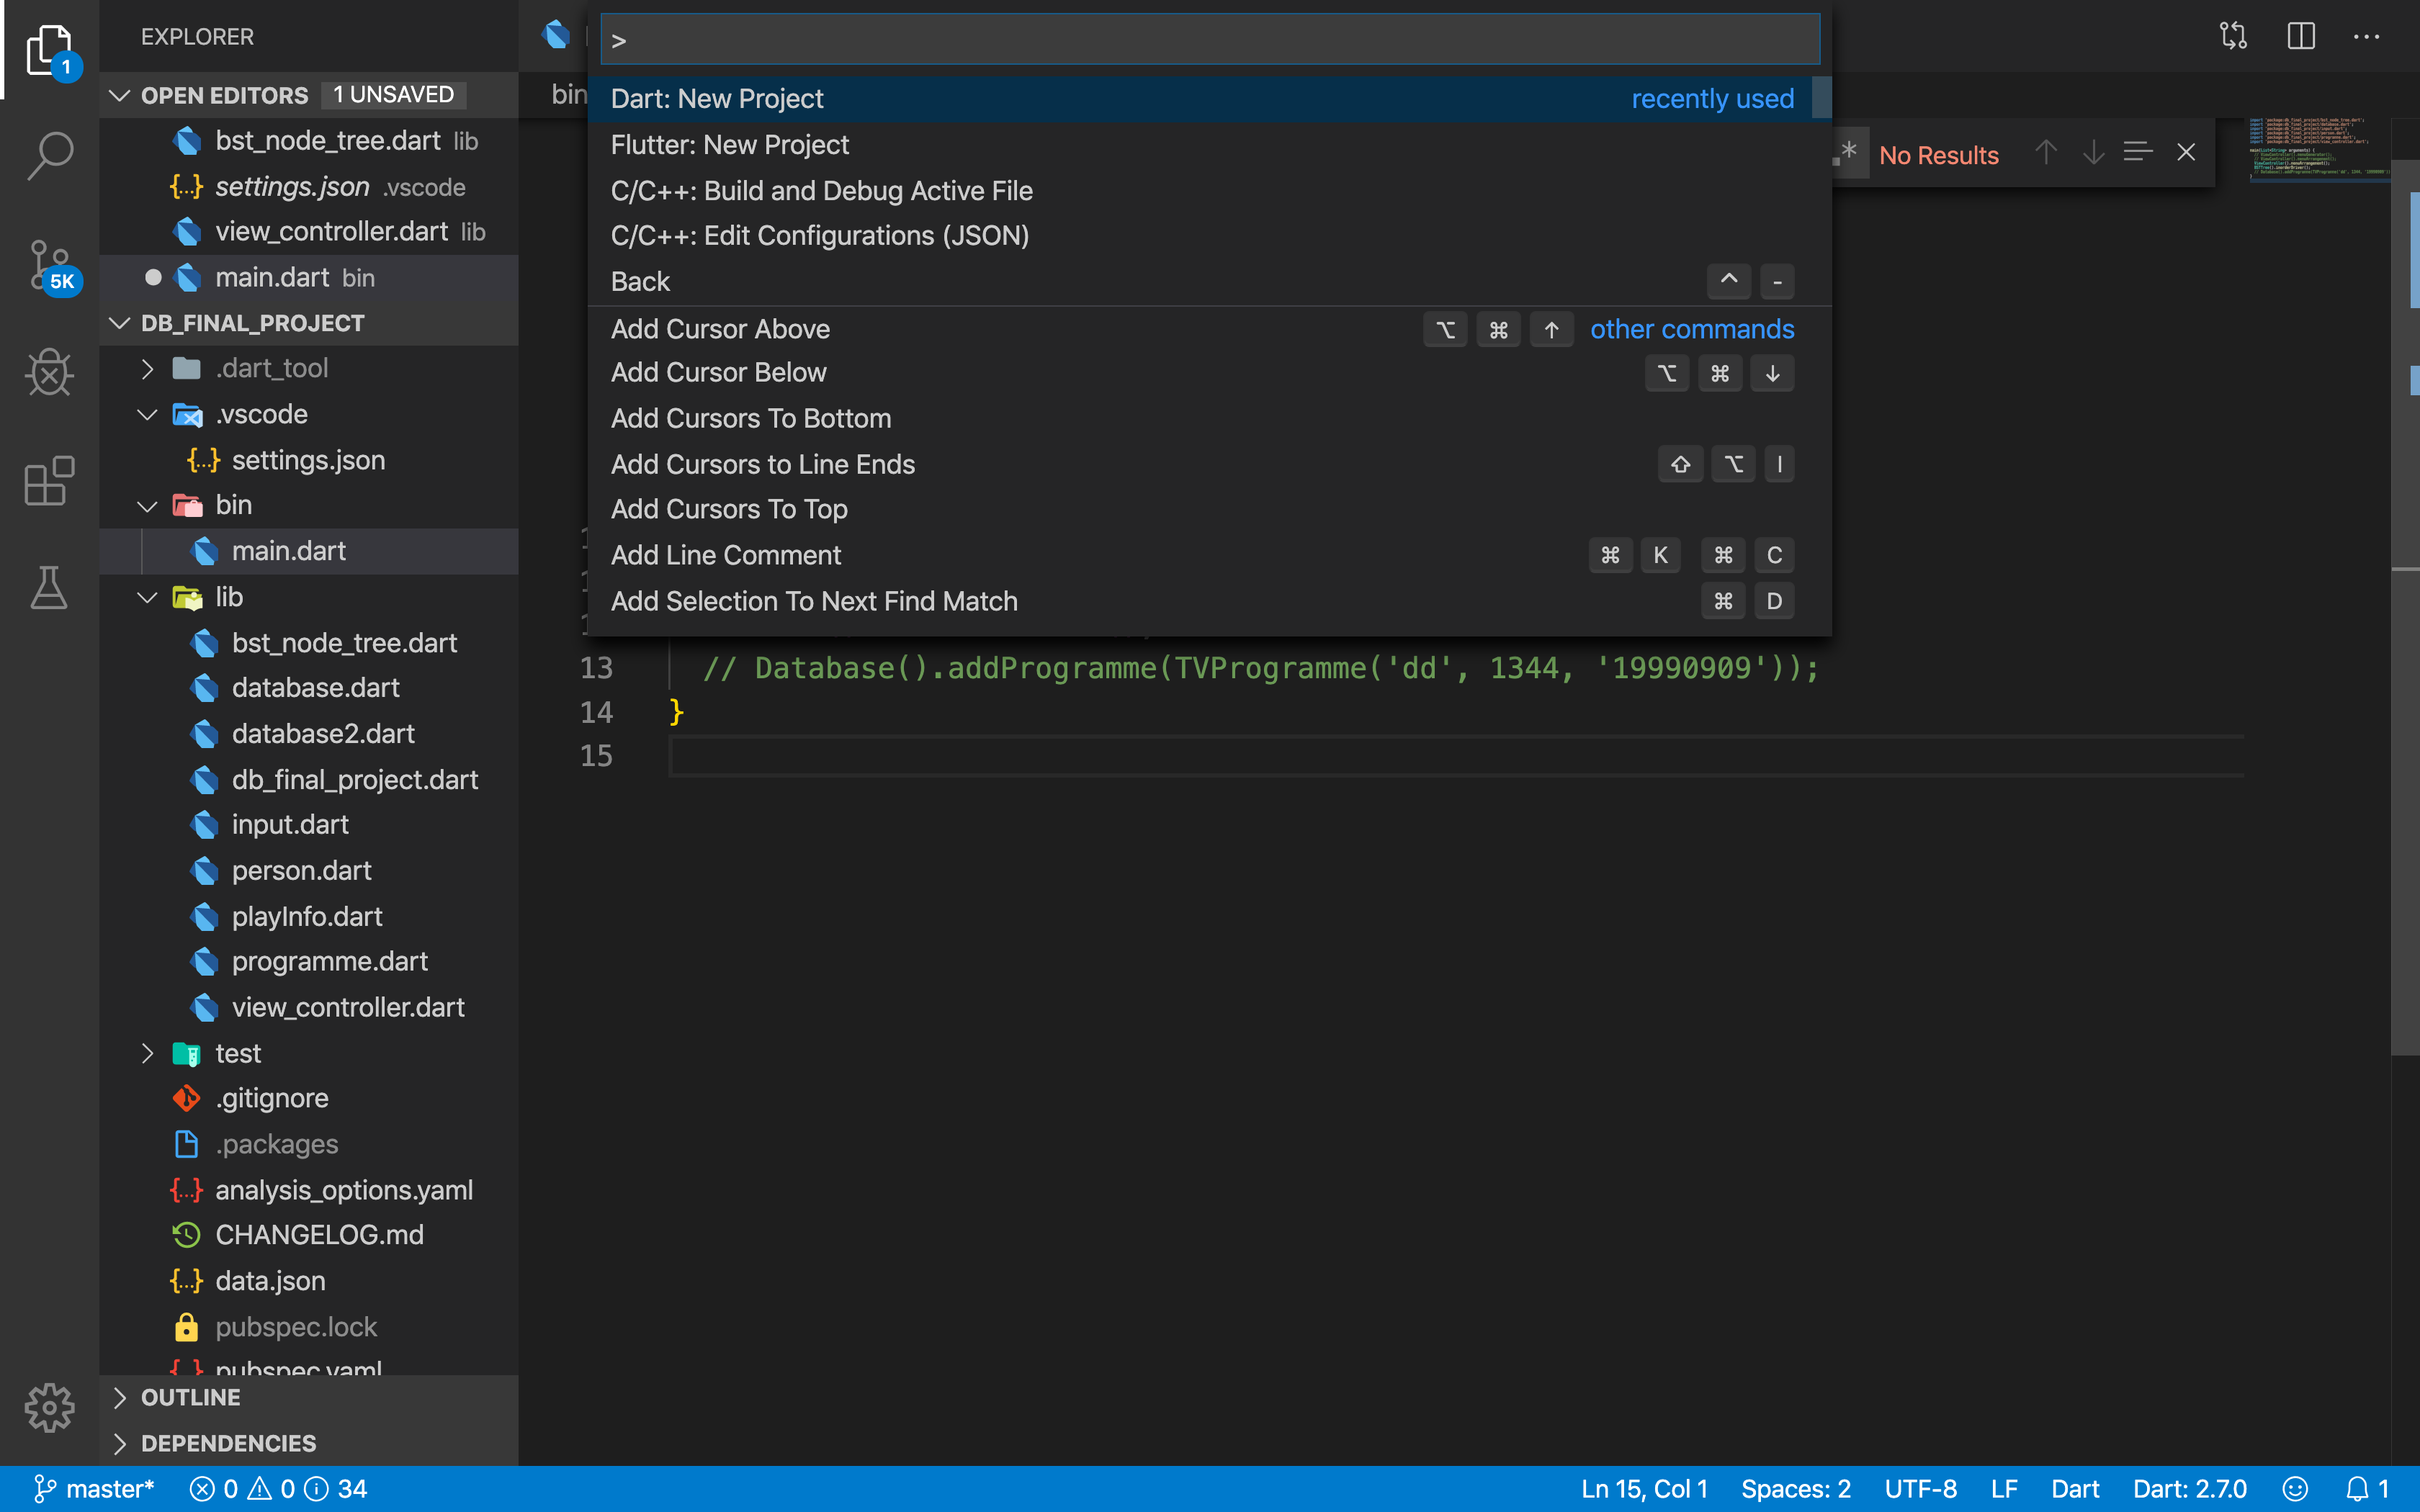Click the Dart language mode indicator

[x=2074, y=1489]
